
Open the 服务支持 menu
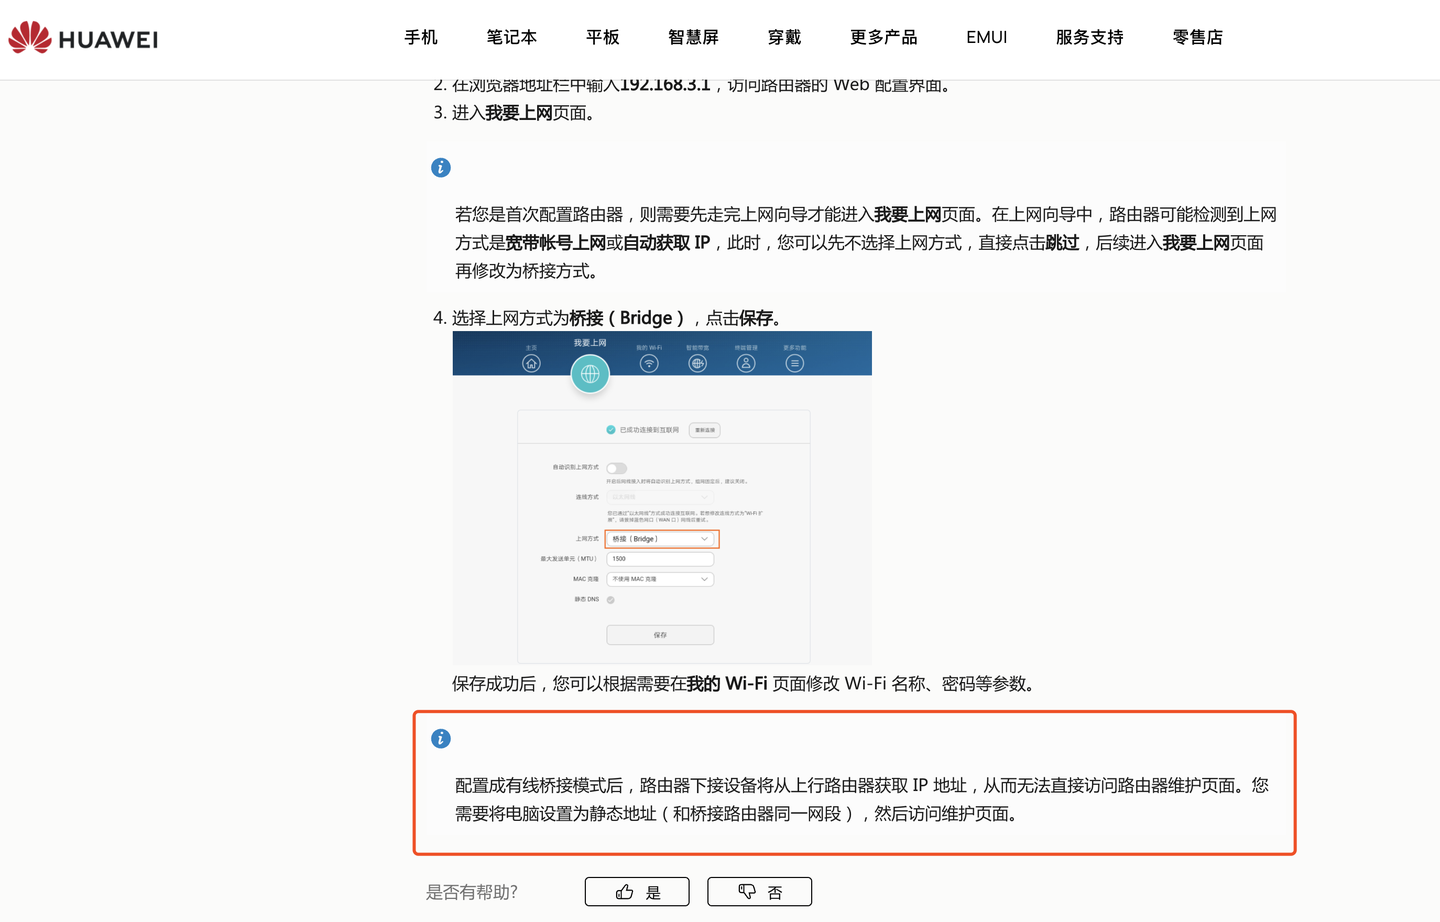[1089, 37]
